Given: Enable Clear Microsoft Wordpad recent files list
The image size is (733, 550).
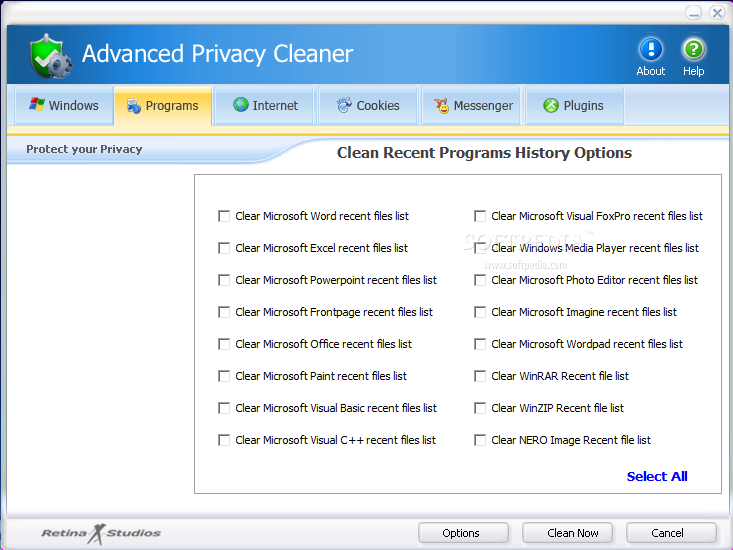Looking at the screenshot, I should [480, 344].
